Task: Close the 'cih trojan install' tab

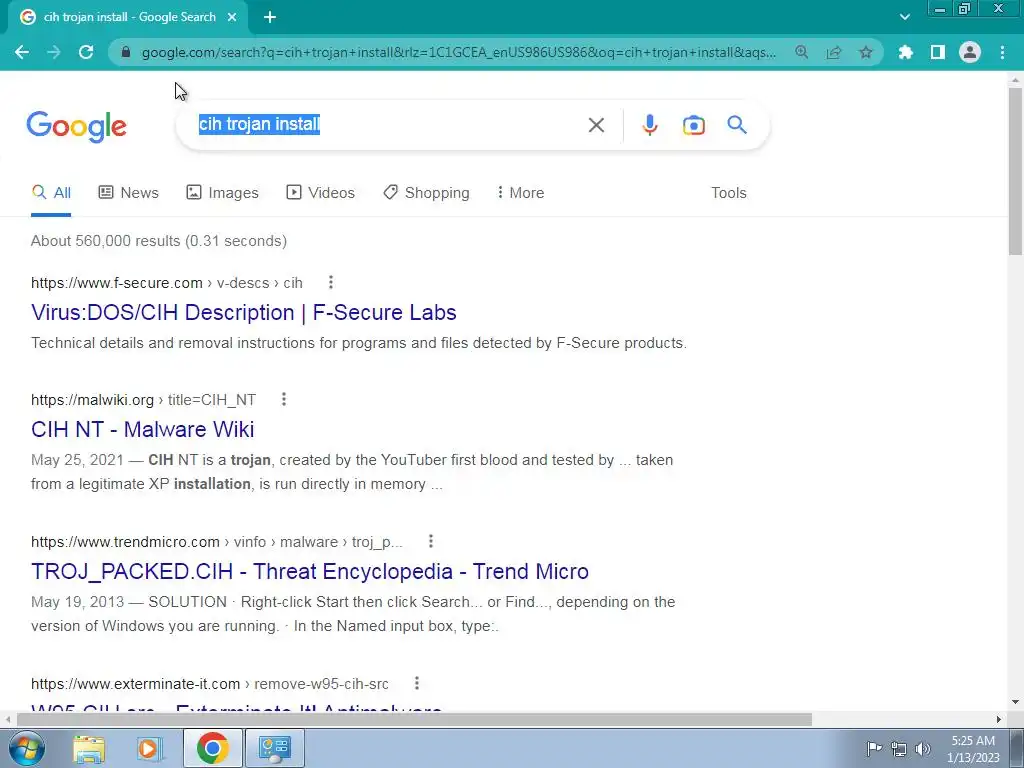Action: click(x=232, y=18)
